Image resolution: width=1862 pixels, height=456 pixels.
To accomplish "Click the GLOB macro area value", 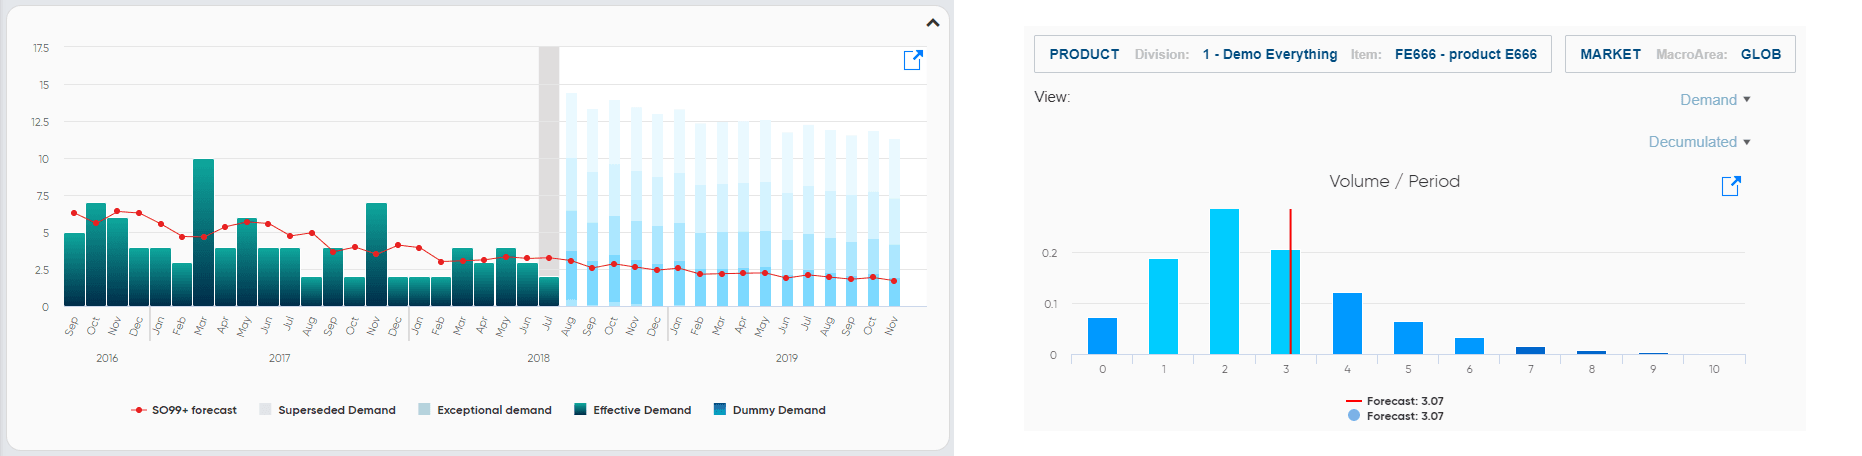I will 1761,54.
